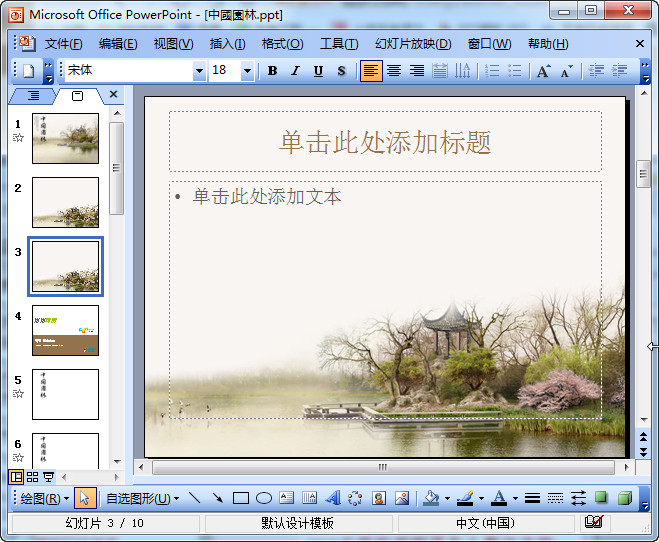Open the AutoShapes (自选图形) dropdown

143,498
